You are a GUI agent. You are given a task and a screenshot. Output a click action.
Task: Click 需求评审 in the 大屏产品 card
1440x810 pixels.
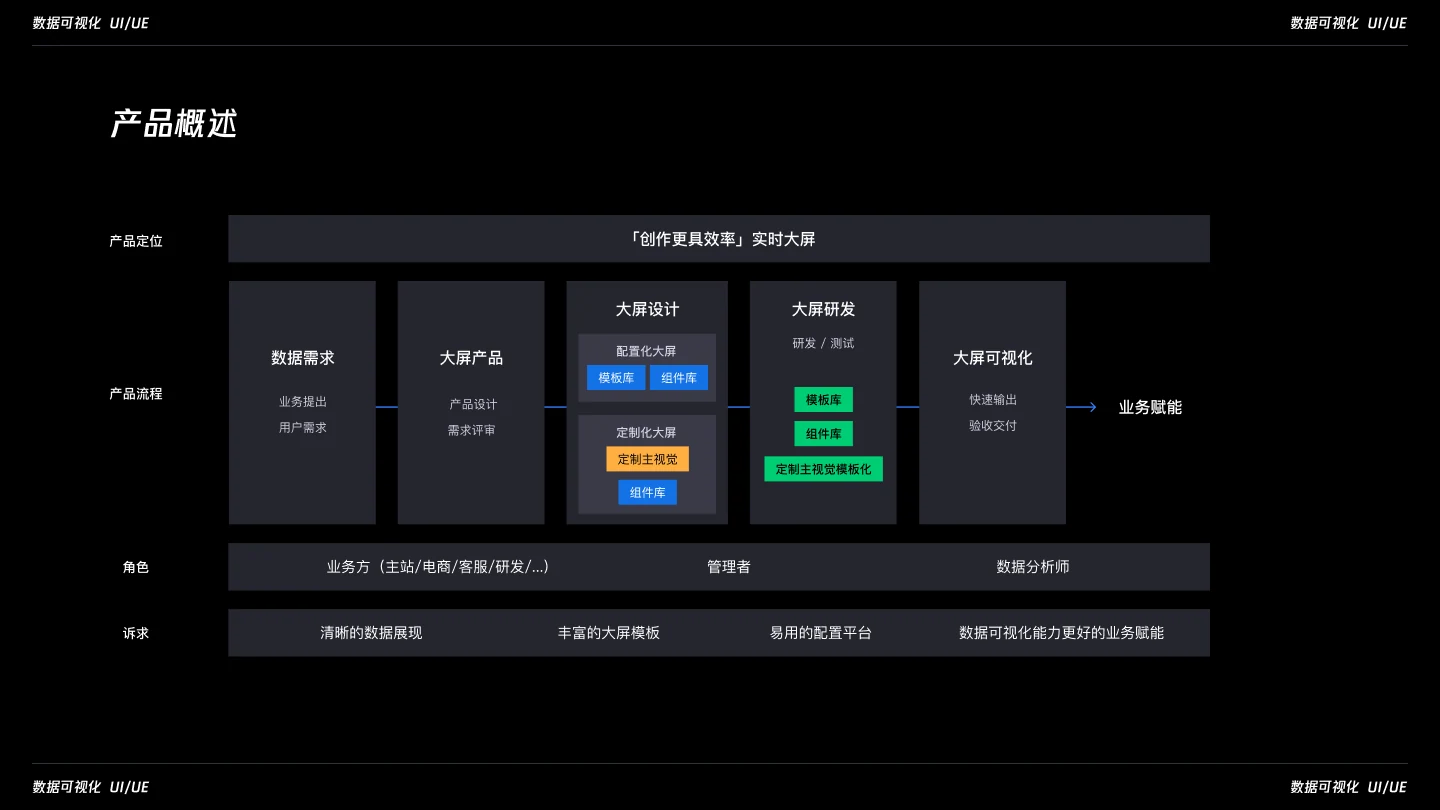coord(472,431)
